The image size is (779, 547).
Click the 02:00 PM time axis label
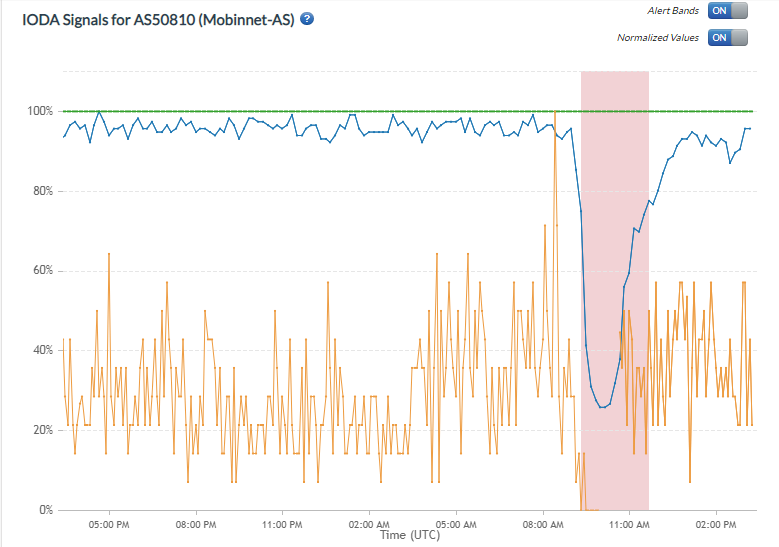point(716,523)
